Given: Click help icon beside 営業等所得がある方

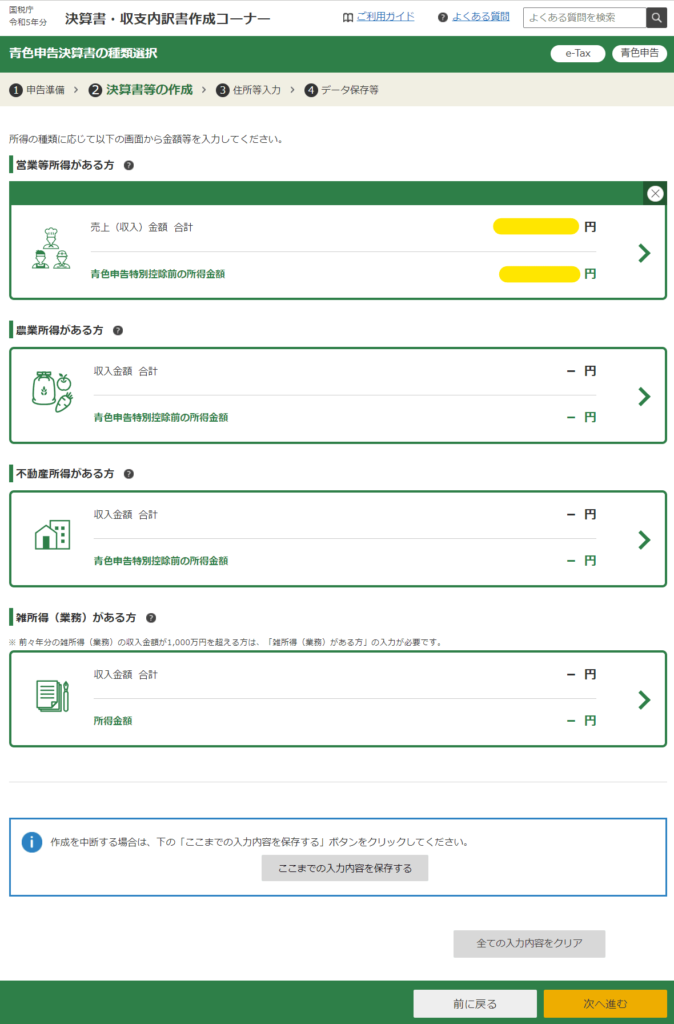Looking at the screenshot, I should coord(129,165).
